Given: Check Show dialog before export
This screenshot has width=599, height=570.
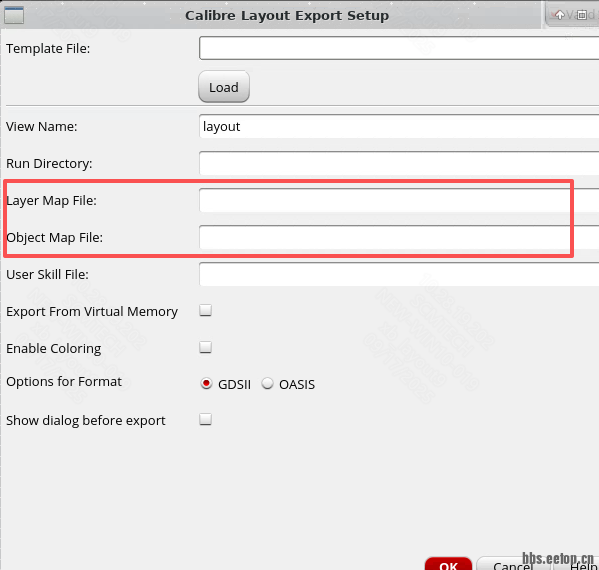Looking at the screenshot, I should pos(206,419).
